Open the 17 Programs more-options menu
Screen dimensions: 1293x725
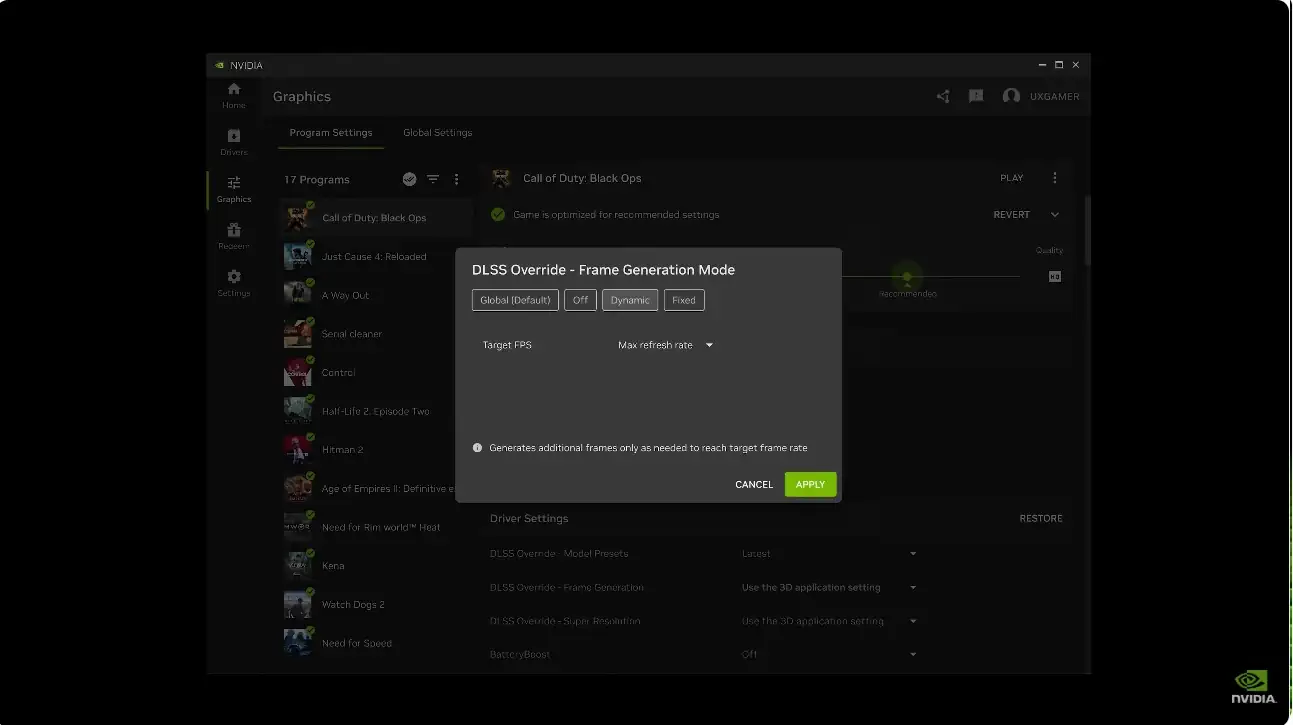[x=457, y=179]
